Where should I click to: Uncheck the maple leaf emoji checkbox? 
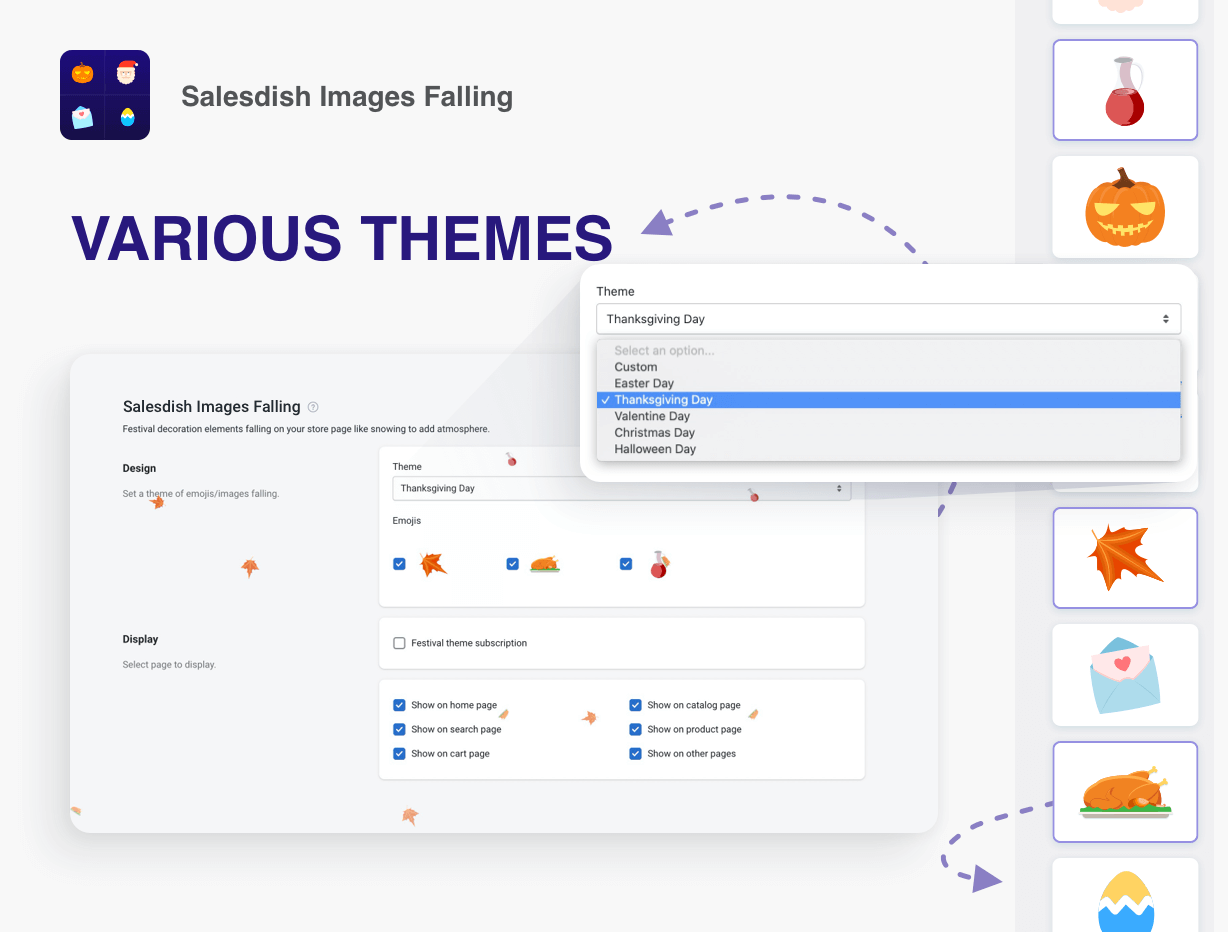399,564
